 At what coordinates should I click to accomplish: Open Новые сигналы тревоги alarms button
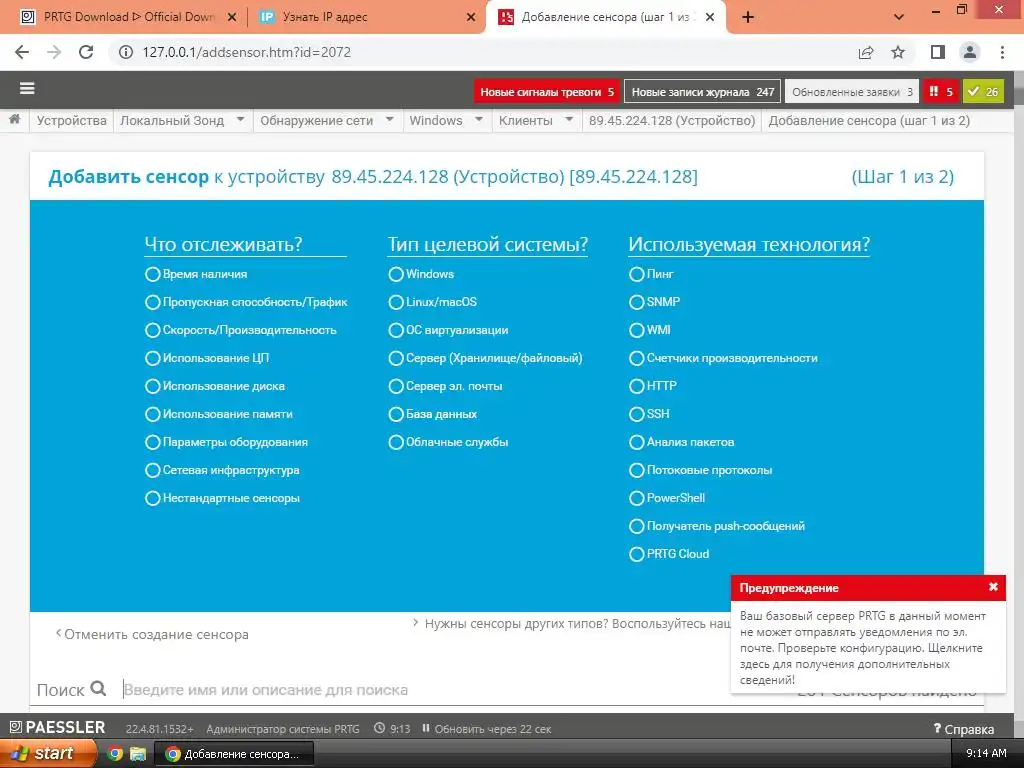tap(547, 92)
